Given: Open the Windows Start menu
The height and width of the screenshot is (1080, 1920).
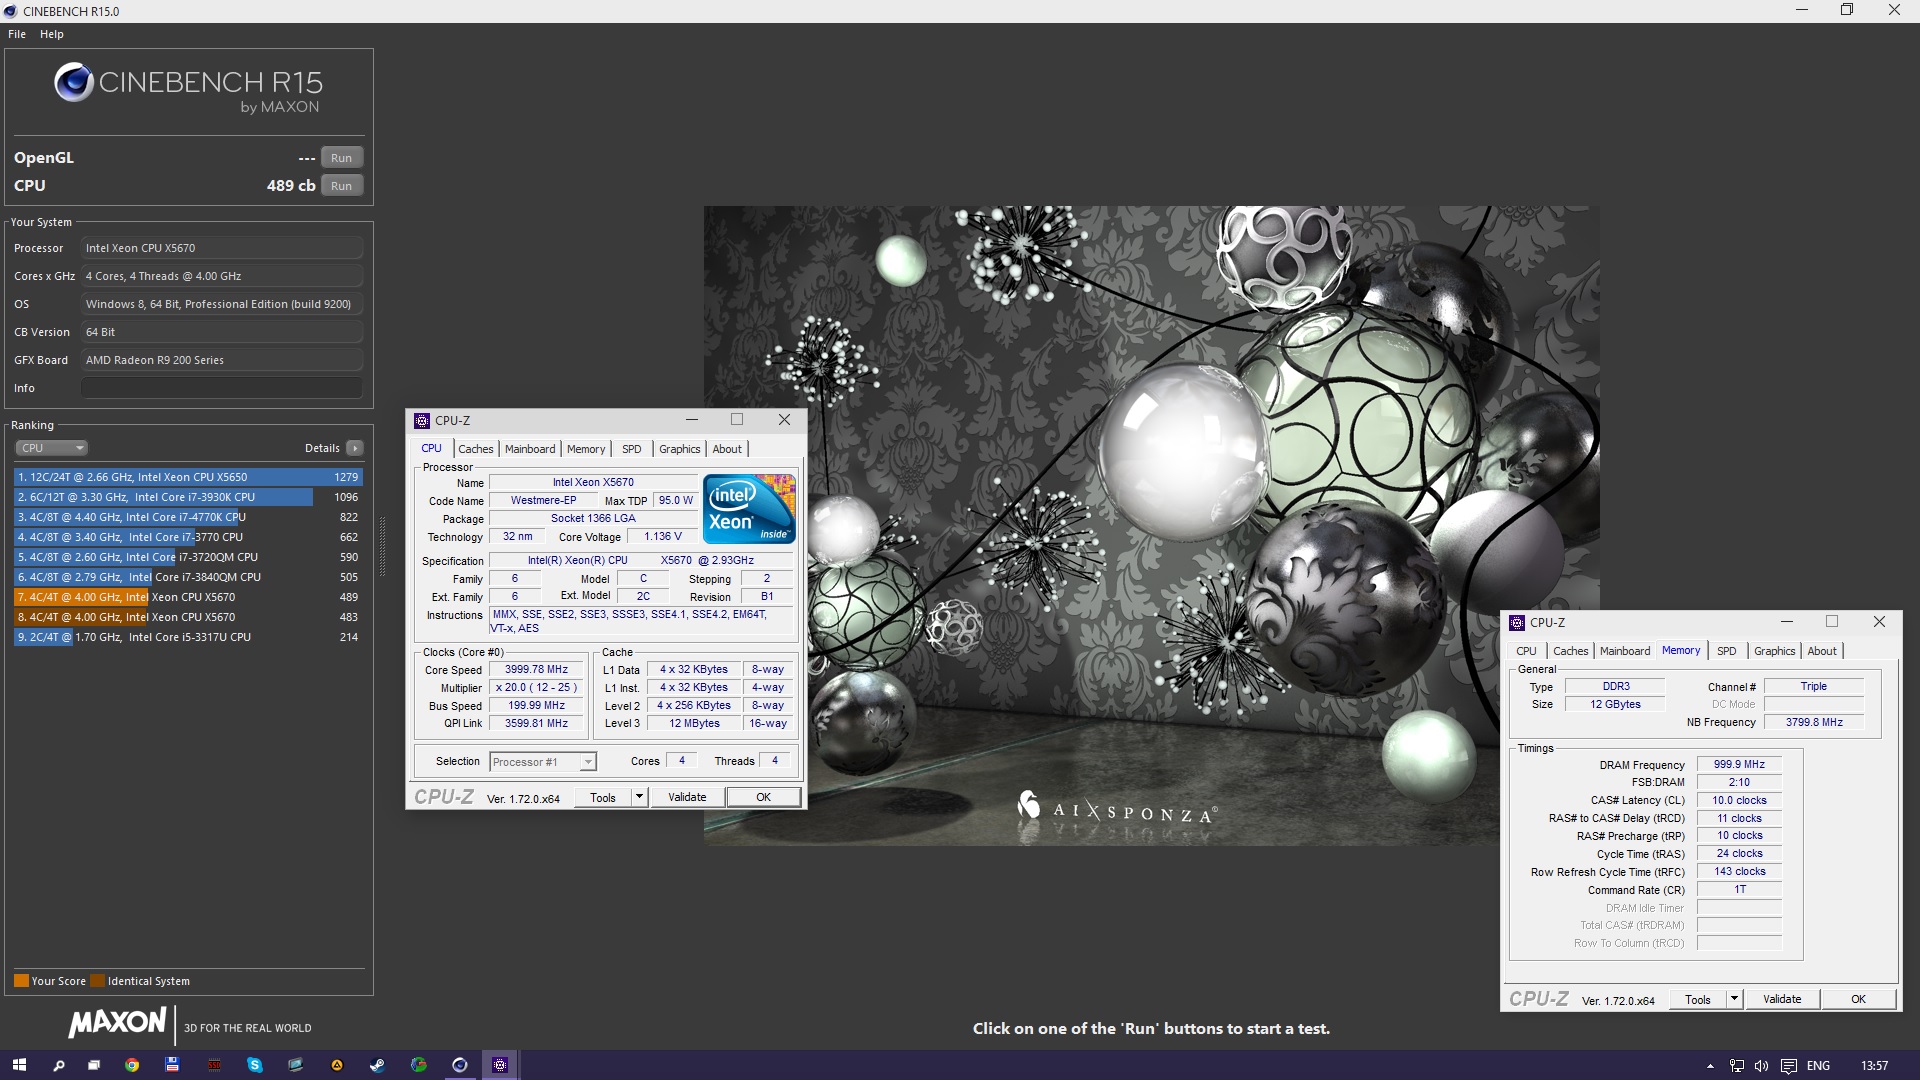Looking at the screenshot, I should (x=19, y=1065).
